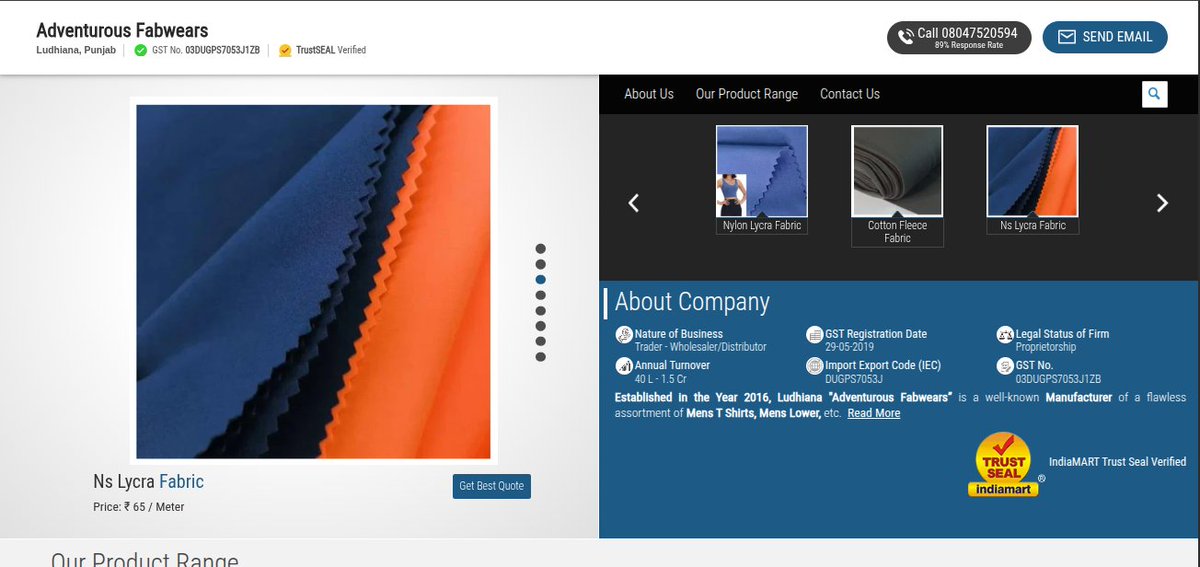
Task: Click the 40 L - 1.5 Cr turnover value
Action: (x=661, y=379)
